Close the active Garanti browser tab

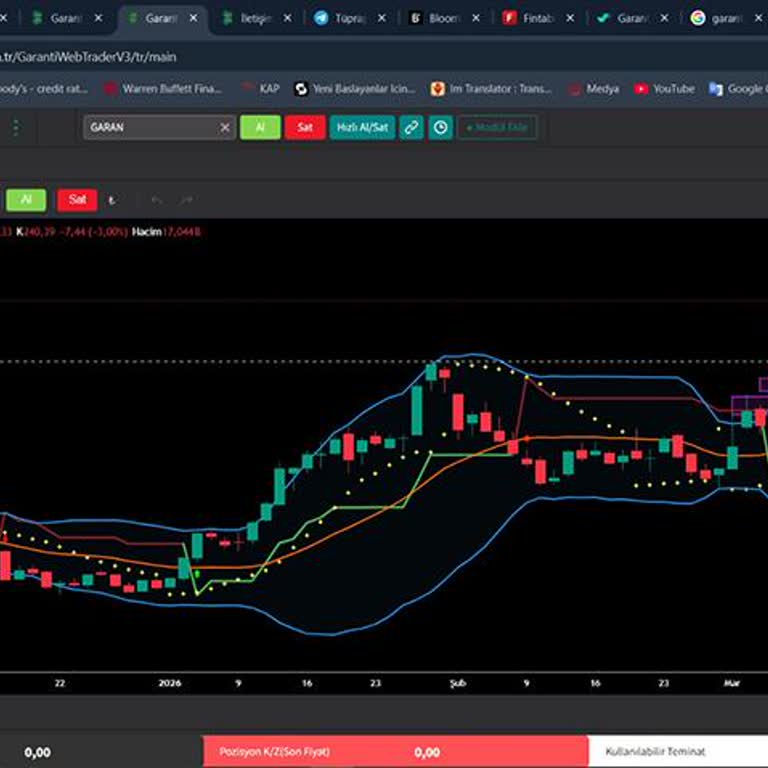click(x=194, y=19)
